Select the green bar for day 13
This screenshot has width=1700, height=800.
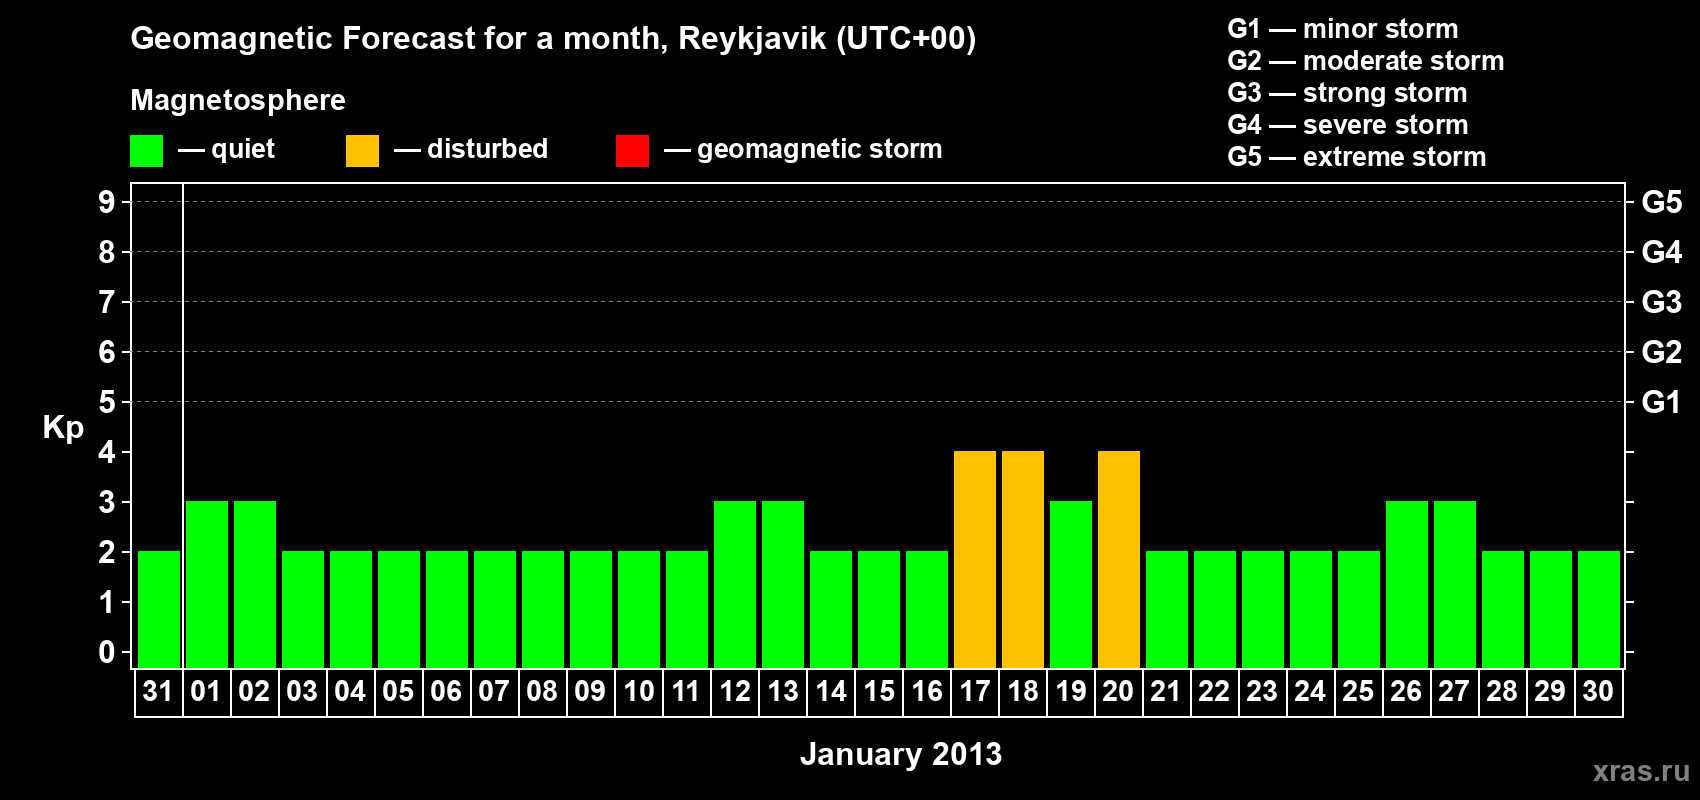click(x=783, y=584)
